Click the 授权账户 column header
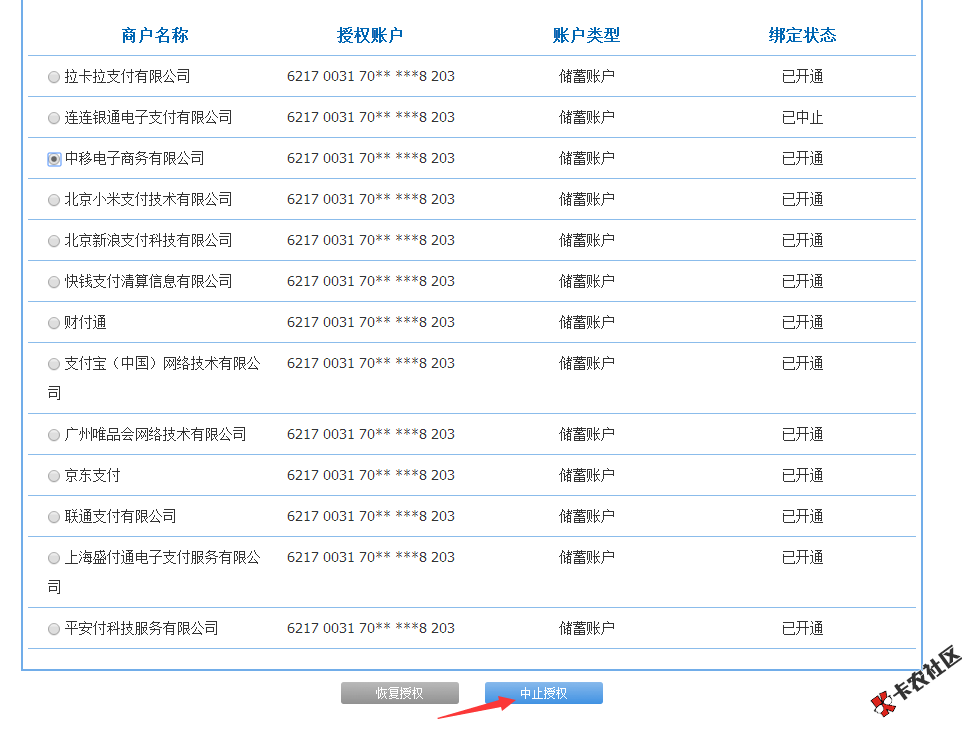This screenshot has width=971, height=736. [x=370, y=35]
